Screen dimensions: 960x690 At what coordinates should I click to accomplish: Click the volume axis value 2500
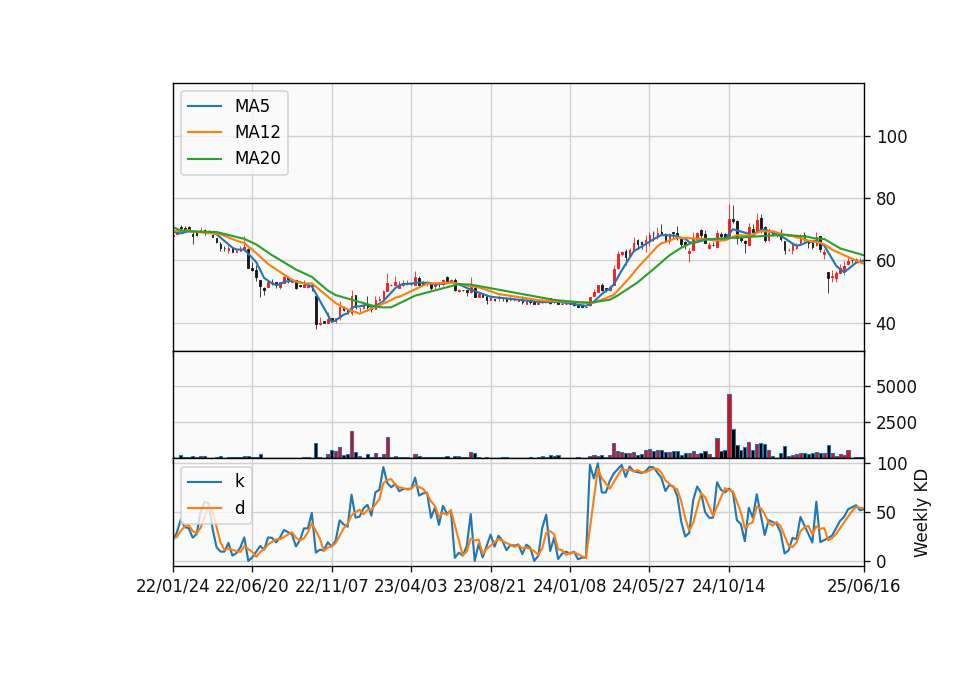(x=896, y=423)
